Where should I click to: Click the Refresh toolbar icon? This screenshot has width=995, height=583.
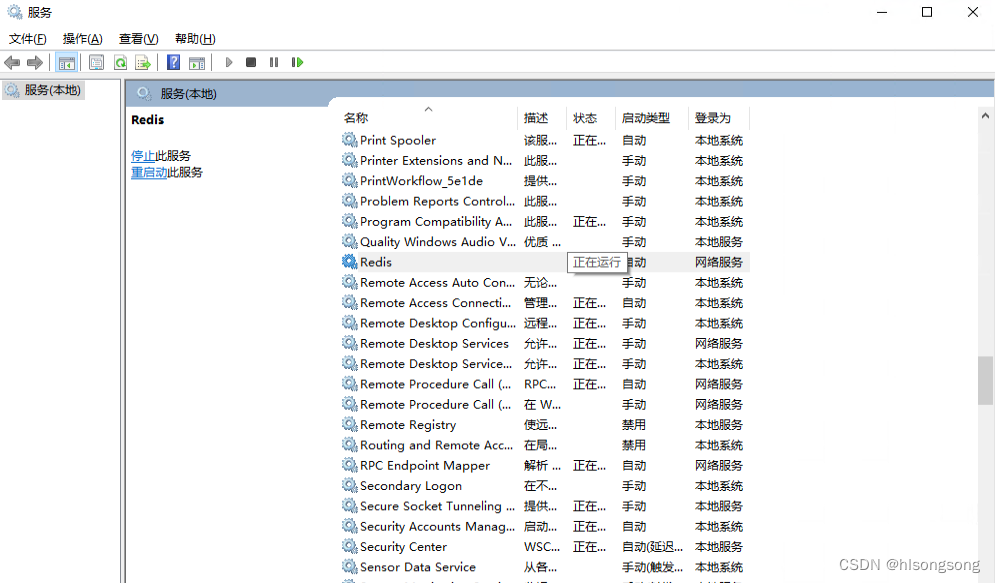(x=121, y=62)
